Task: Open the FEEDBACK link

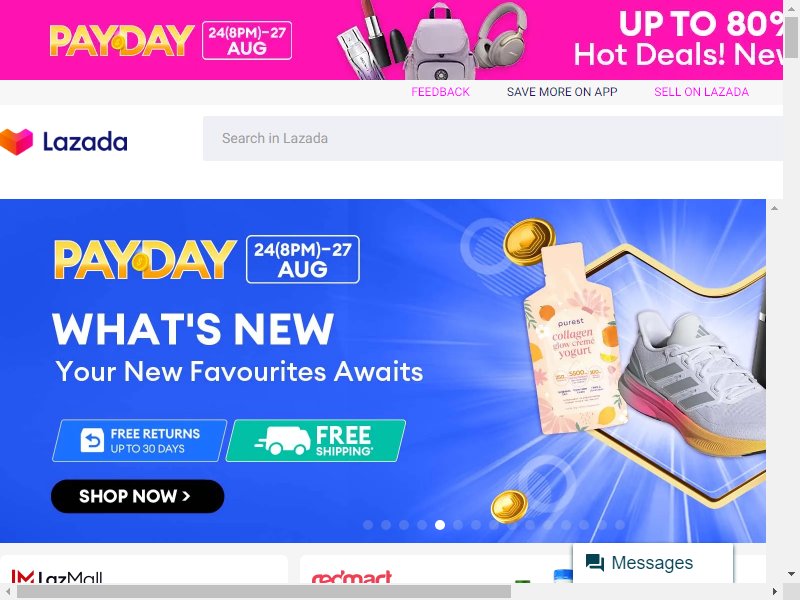Action: [x=440, y=92]
